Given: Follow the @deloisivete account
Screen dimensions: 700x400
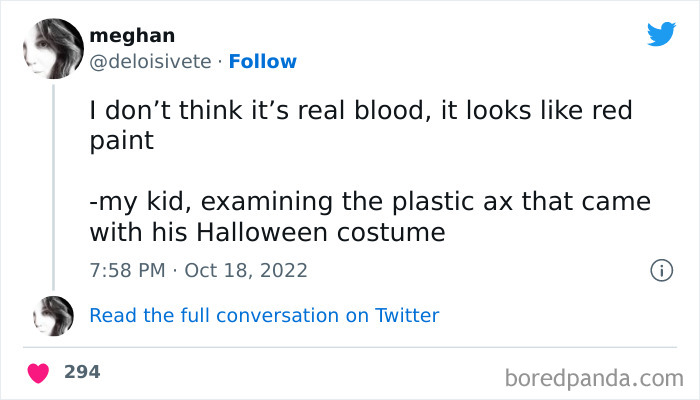Looking at the screenshot, I should click(x=263, y=62).
